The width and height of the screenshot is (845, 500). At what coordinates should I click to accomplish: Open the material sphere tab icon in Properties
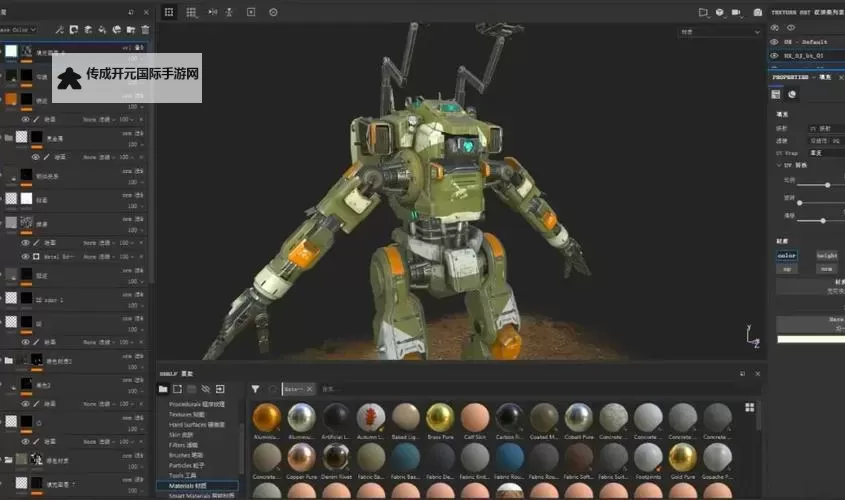(792, 94)
